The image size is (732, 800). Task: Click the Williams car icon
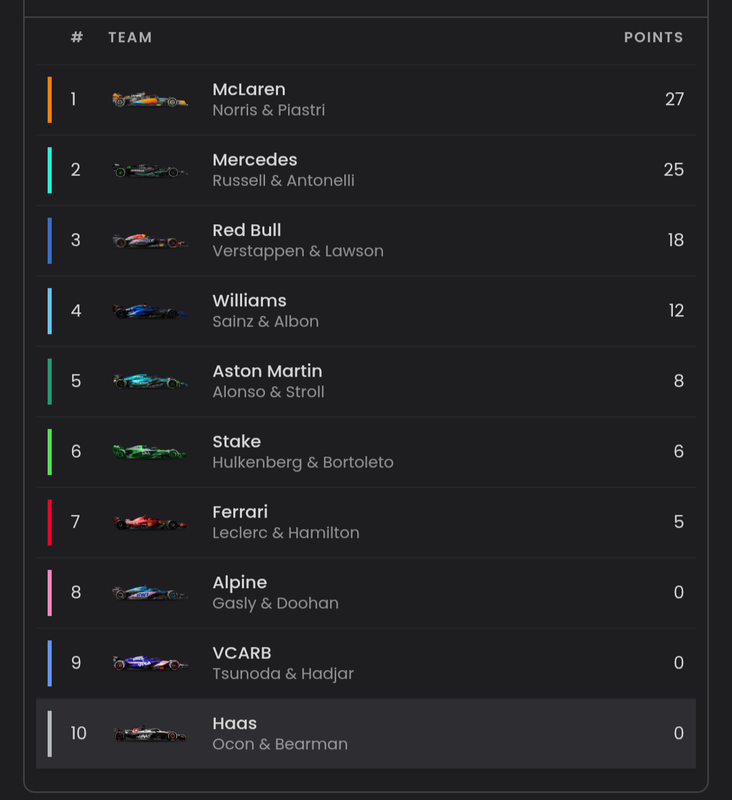(150, 311)
